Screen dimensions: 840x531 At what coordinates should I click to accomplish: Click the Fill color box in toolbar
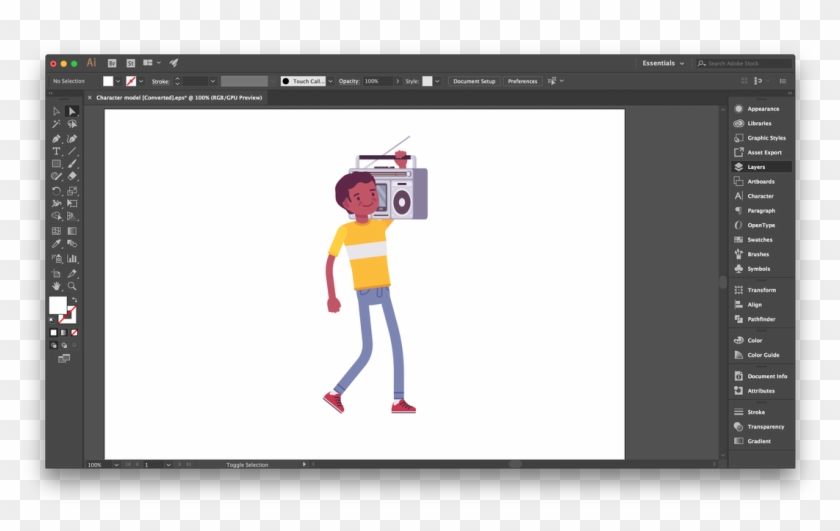(58, 305)
